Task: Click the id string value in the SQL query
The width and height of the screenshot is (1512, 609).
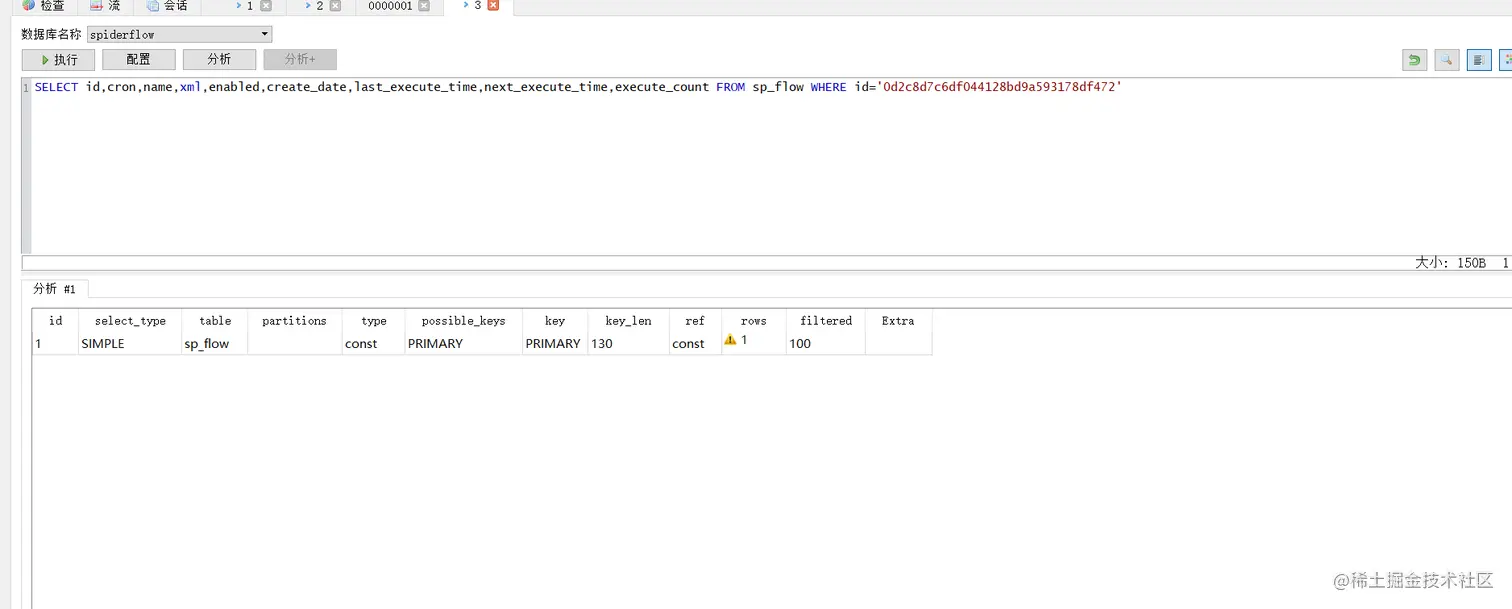Action: coord(999,87)
